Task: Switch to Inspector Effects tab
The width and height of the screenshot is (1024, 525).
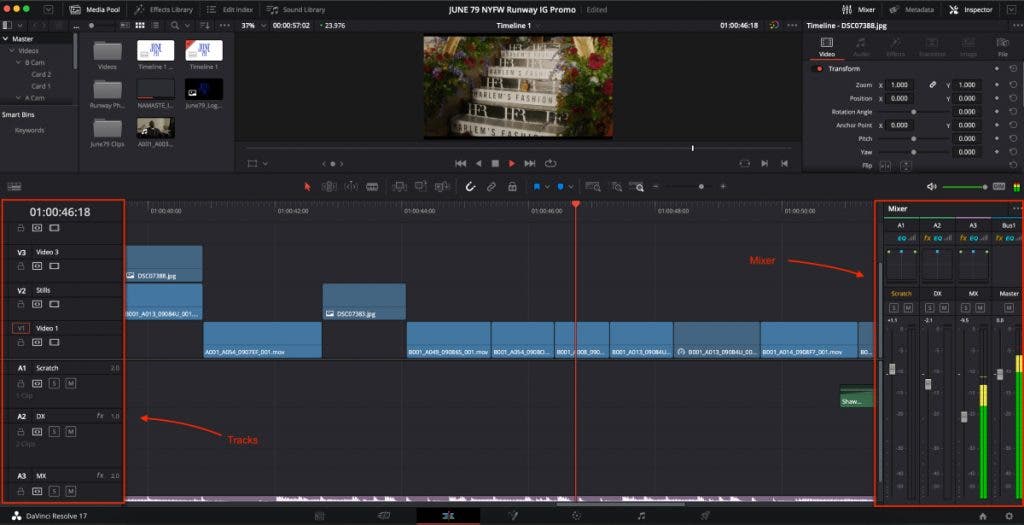Action: (x=895, y=47)
